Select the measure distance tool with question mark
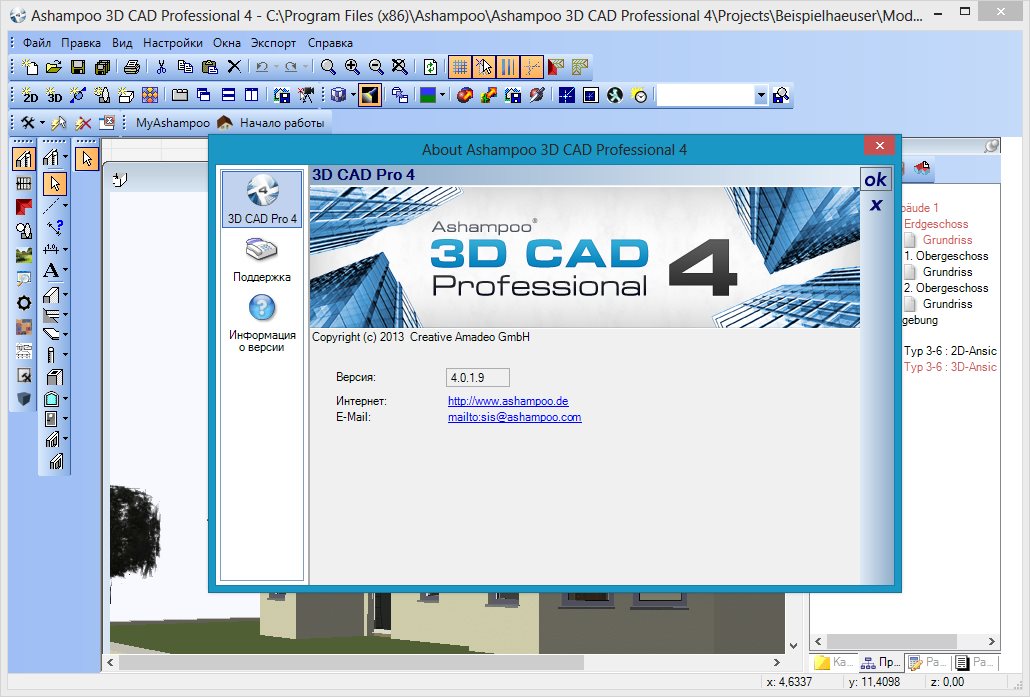 tap(55, 227)
